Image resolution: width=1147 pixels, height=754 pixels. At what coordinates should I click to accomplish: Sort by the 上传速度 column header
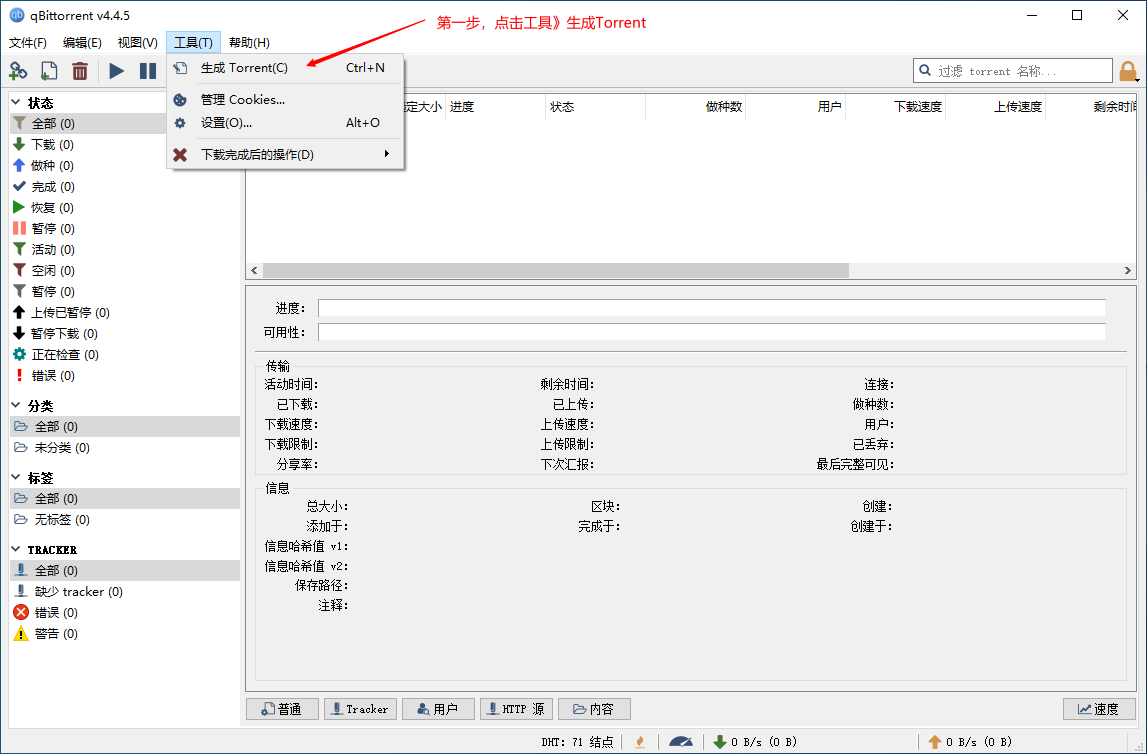[x=996, y=107]
